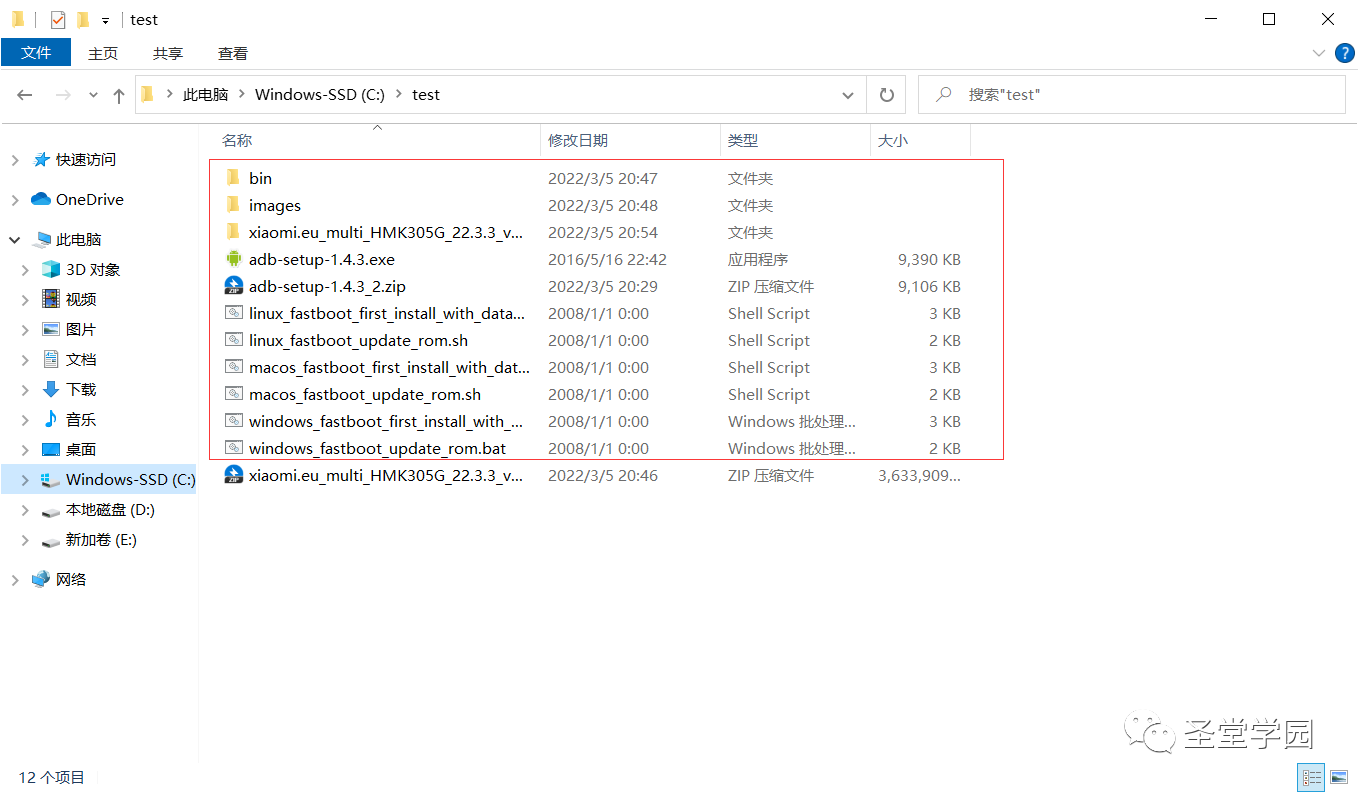Click the 图片 pictures icon

pyautogui.click(x=51, y=329)
